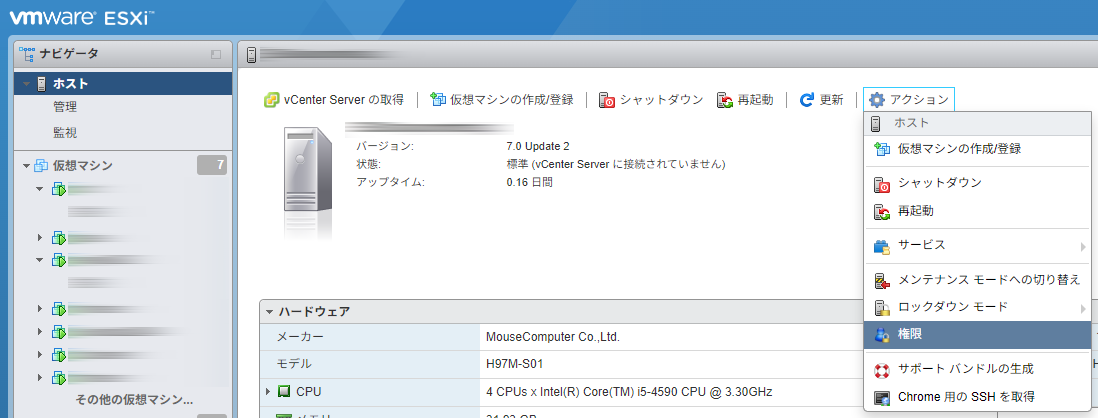Click アップタイム value 0.16 日間
Screen dimensions: 1098x418
529,183
